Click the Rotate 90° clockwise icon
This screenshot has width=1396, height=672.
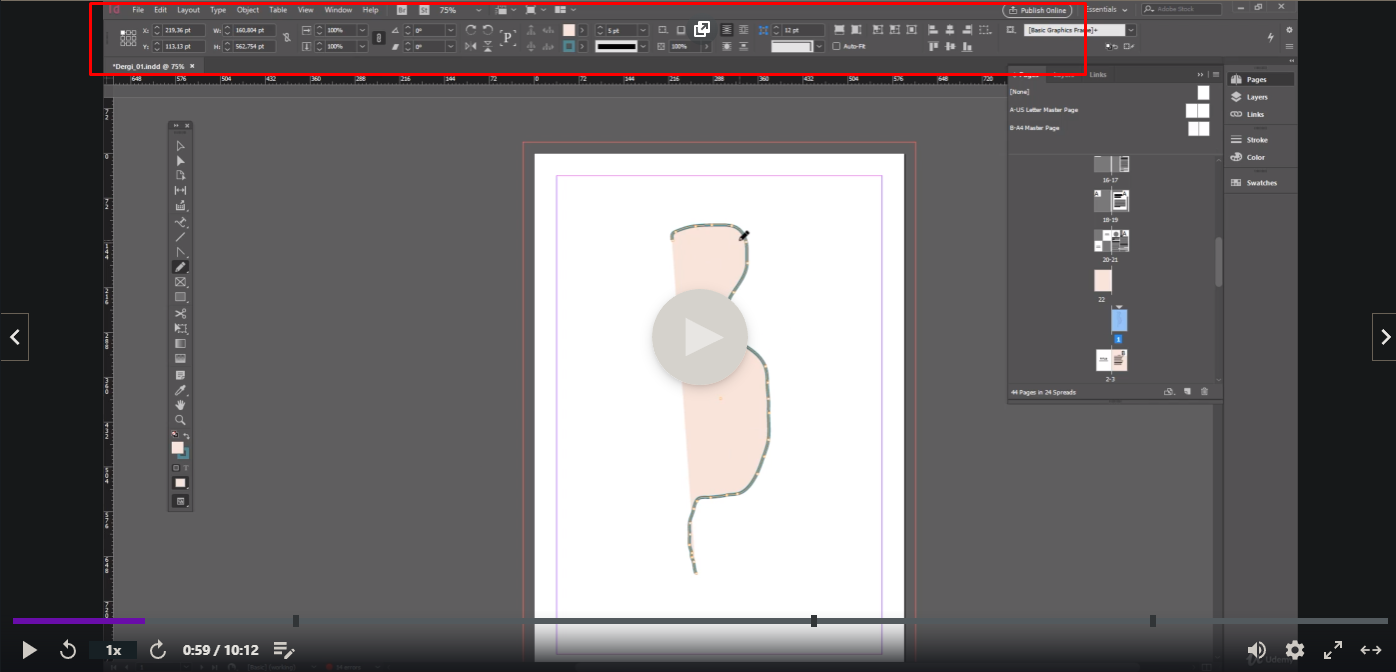pos(471,31)
